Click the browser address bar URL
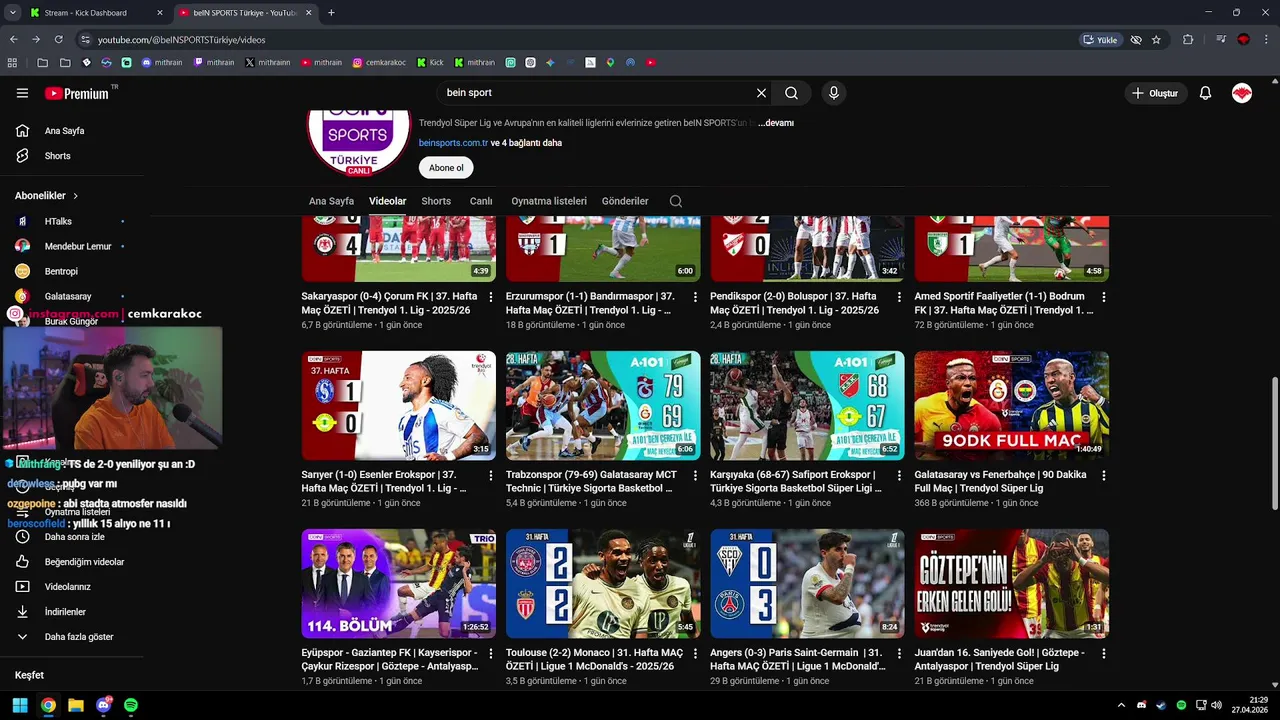This screenshot has height=720, width=1280. pyautogui.click(x=182, y=40)
